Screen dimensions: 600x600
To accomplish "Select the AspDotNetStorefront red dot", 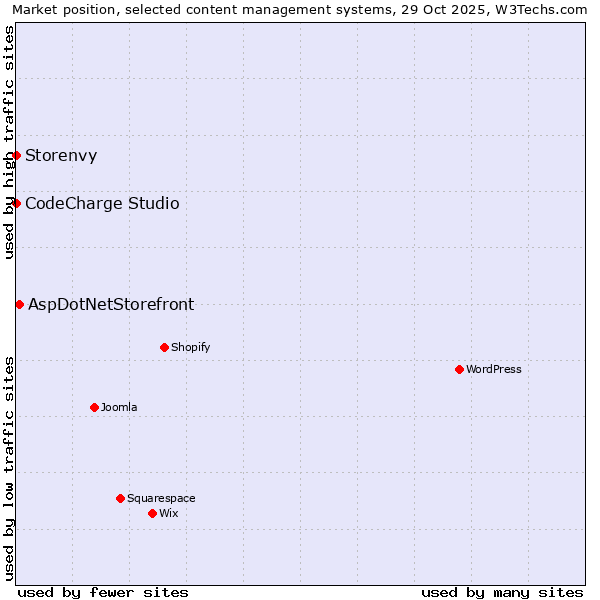I will [x=19, y=304].
